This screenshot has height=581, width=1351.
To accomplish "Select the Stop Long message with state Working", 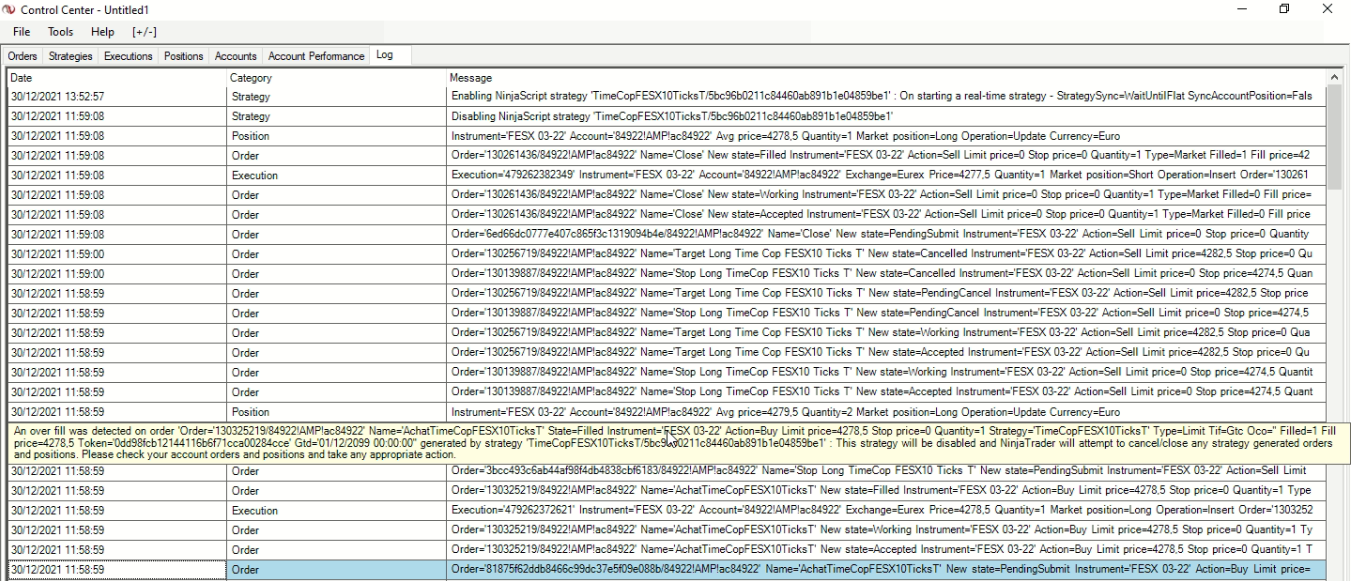I will pyautogui.click(x=887, y=371).
